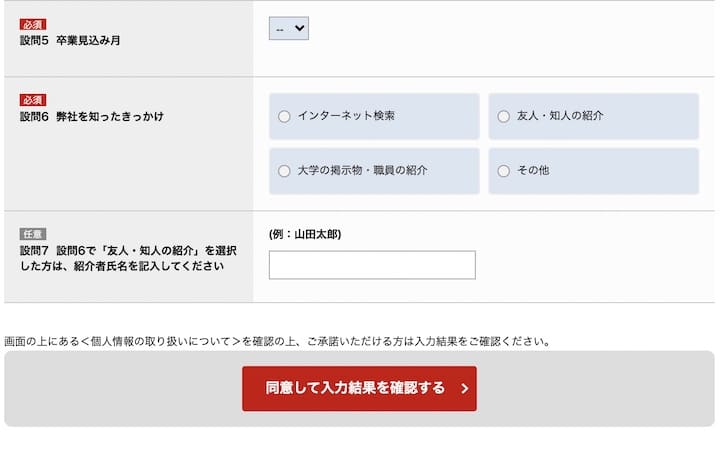Viewport: 720px width, 464px height.
Task: Select the インターネット検索 radio circle
Action: tap(284, 116)
